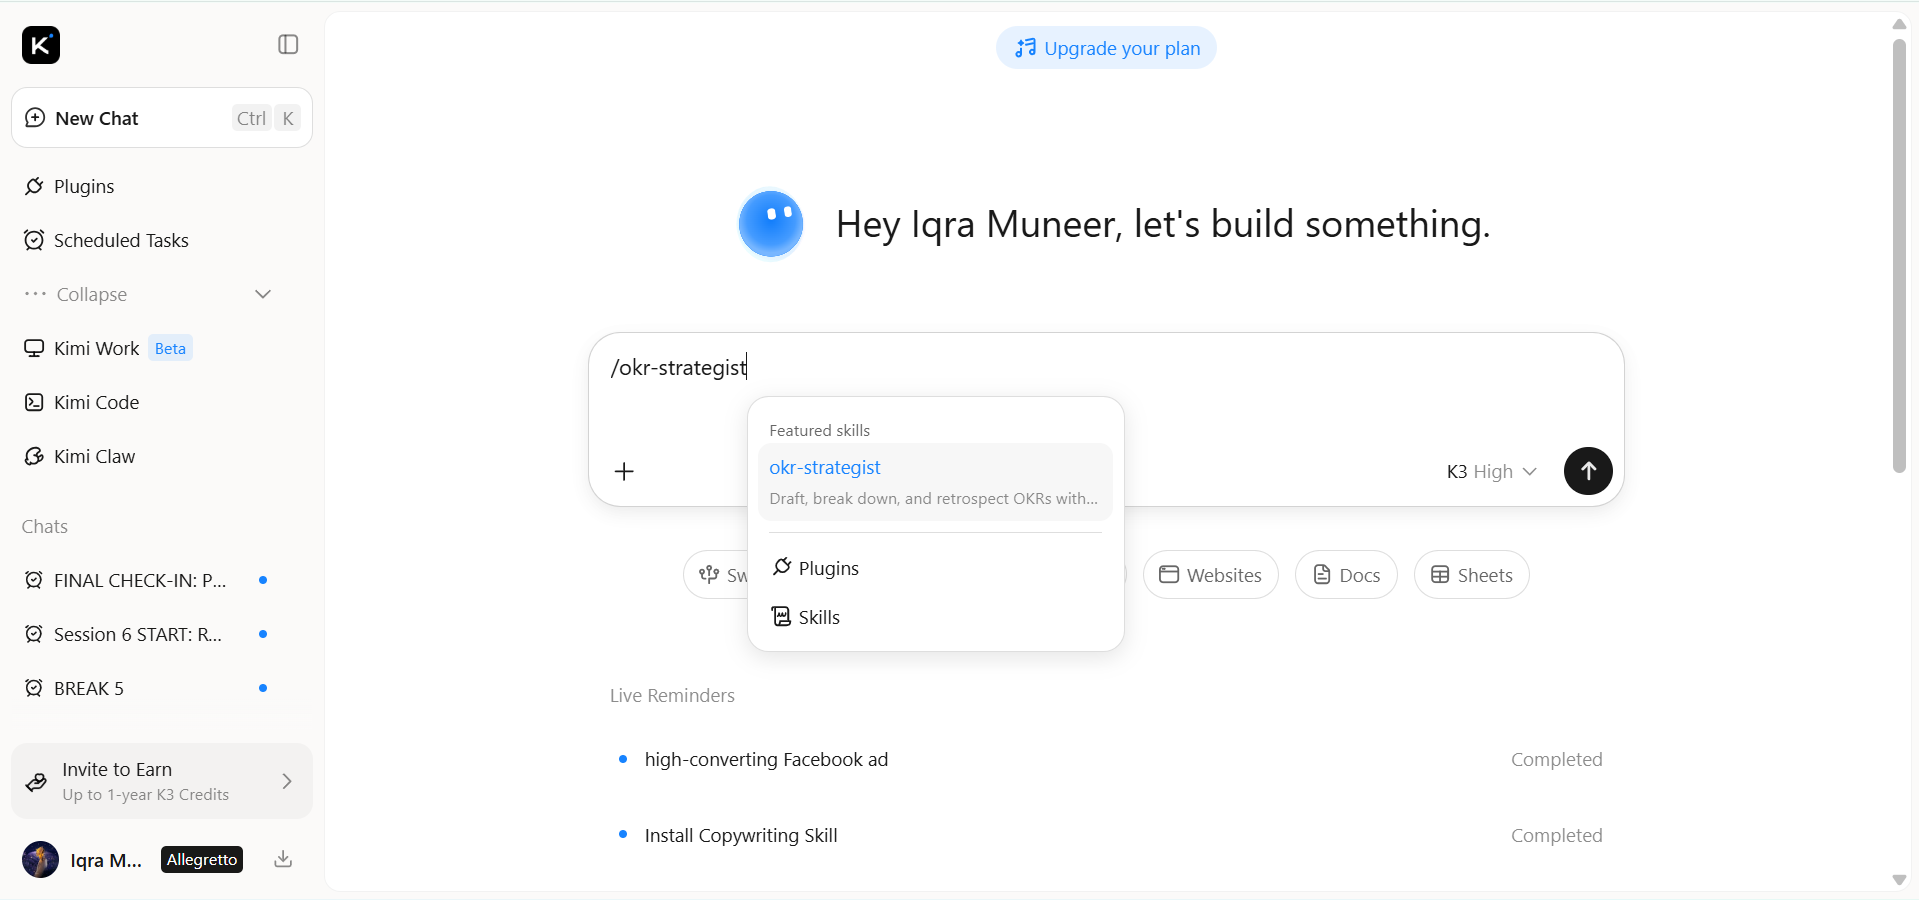Focus the chat message input field
The image size is (1919, 900).
(1106, 368)
